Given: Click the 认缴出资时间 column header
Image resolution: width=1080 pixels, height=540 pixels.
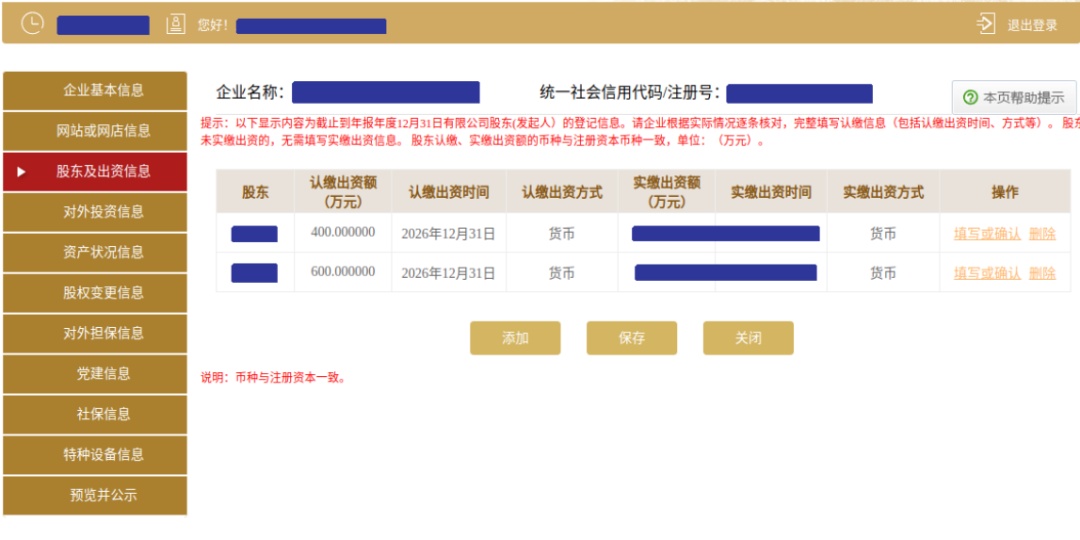Looking at the screenshot, I should click(449, 192).
